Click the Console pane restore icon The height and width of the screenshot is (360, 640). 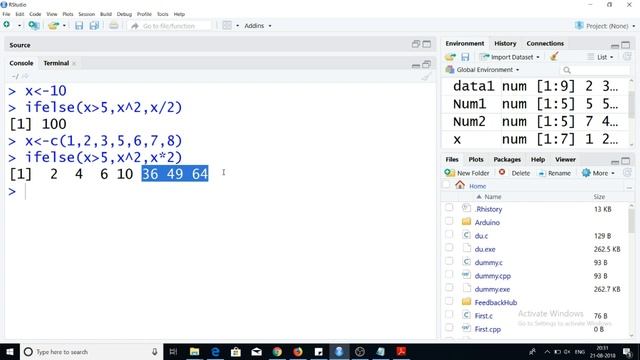click(x=427, y=64)
